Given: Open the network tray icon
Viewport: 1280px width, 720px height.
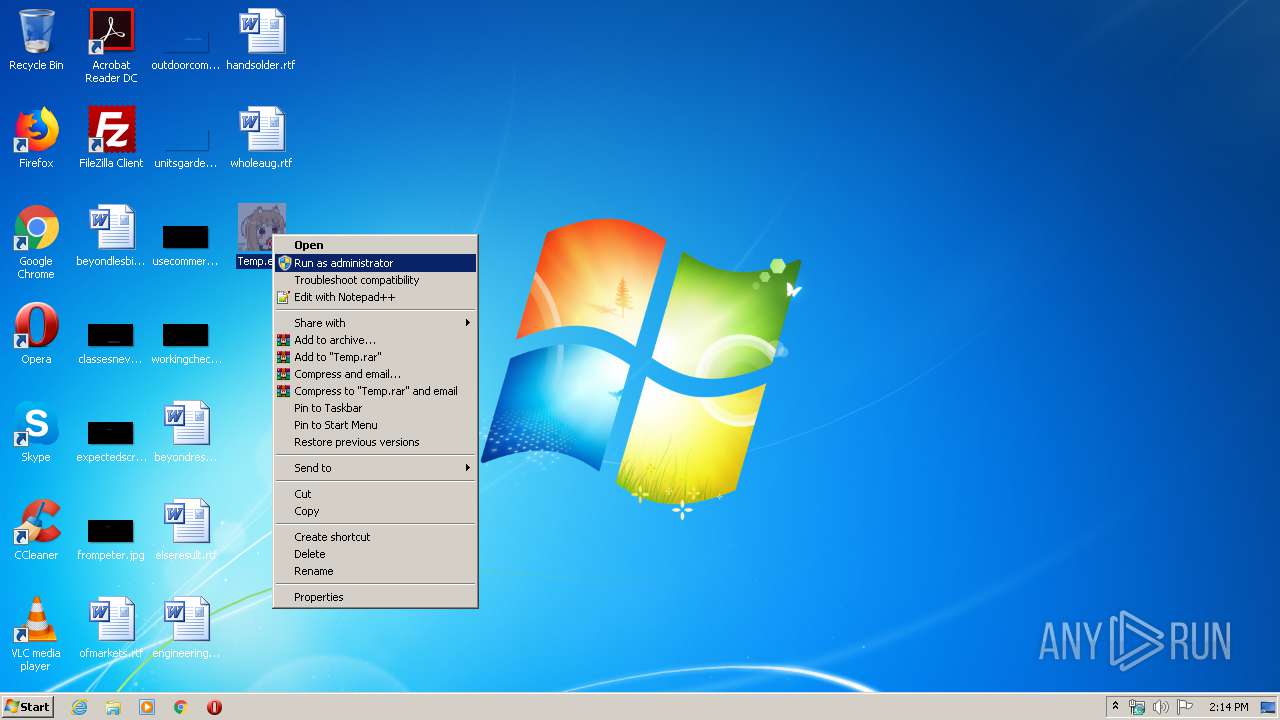Looking at the screenshot, I should 1137,707.
